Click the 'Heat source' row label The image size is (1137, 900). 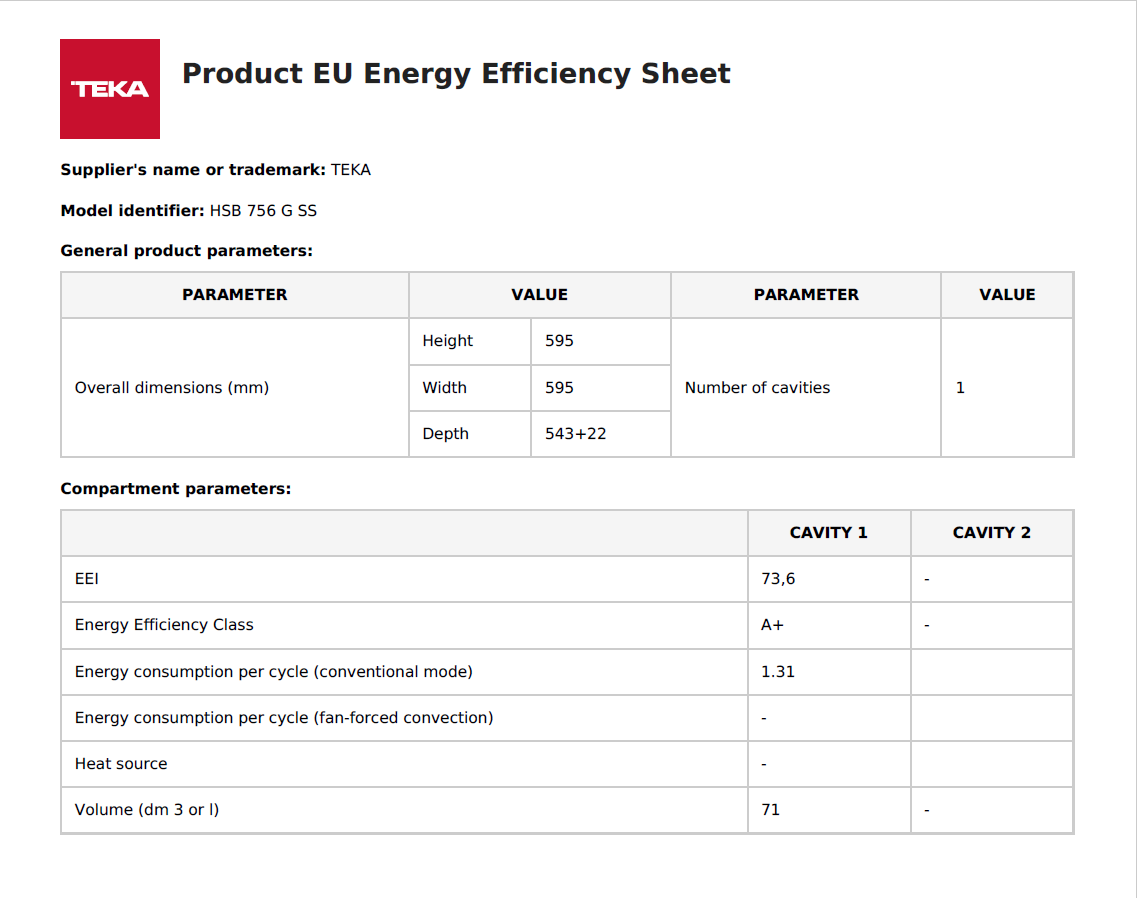[120, 764]
